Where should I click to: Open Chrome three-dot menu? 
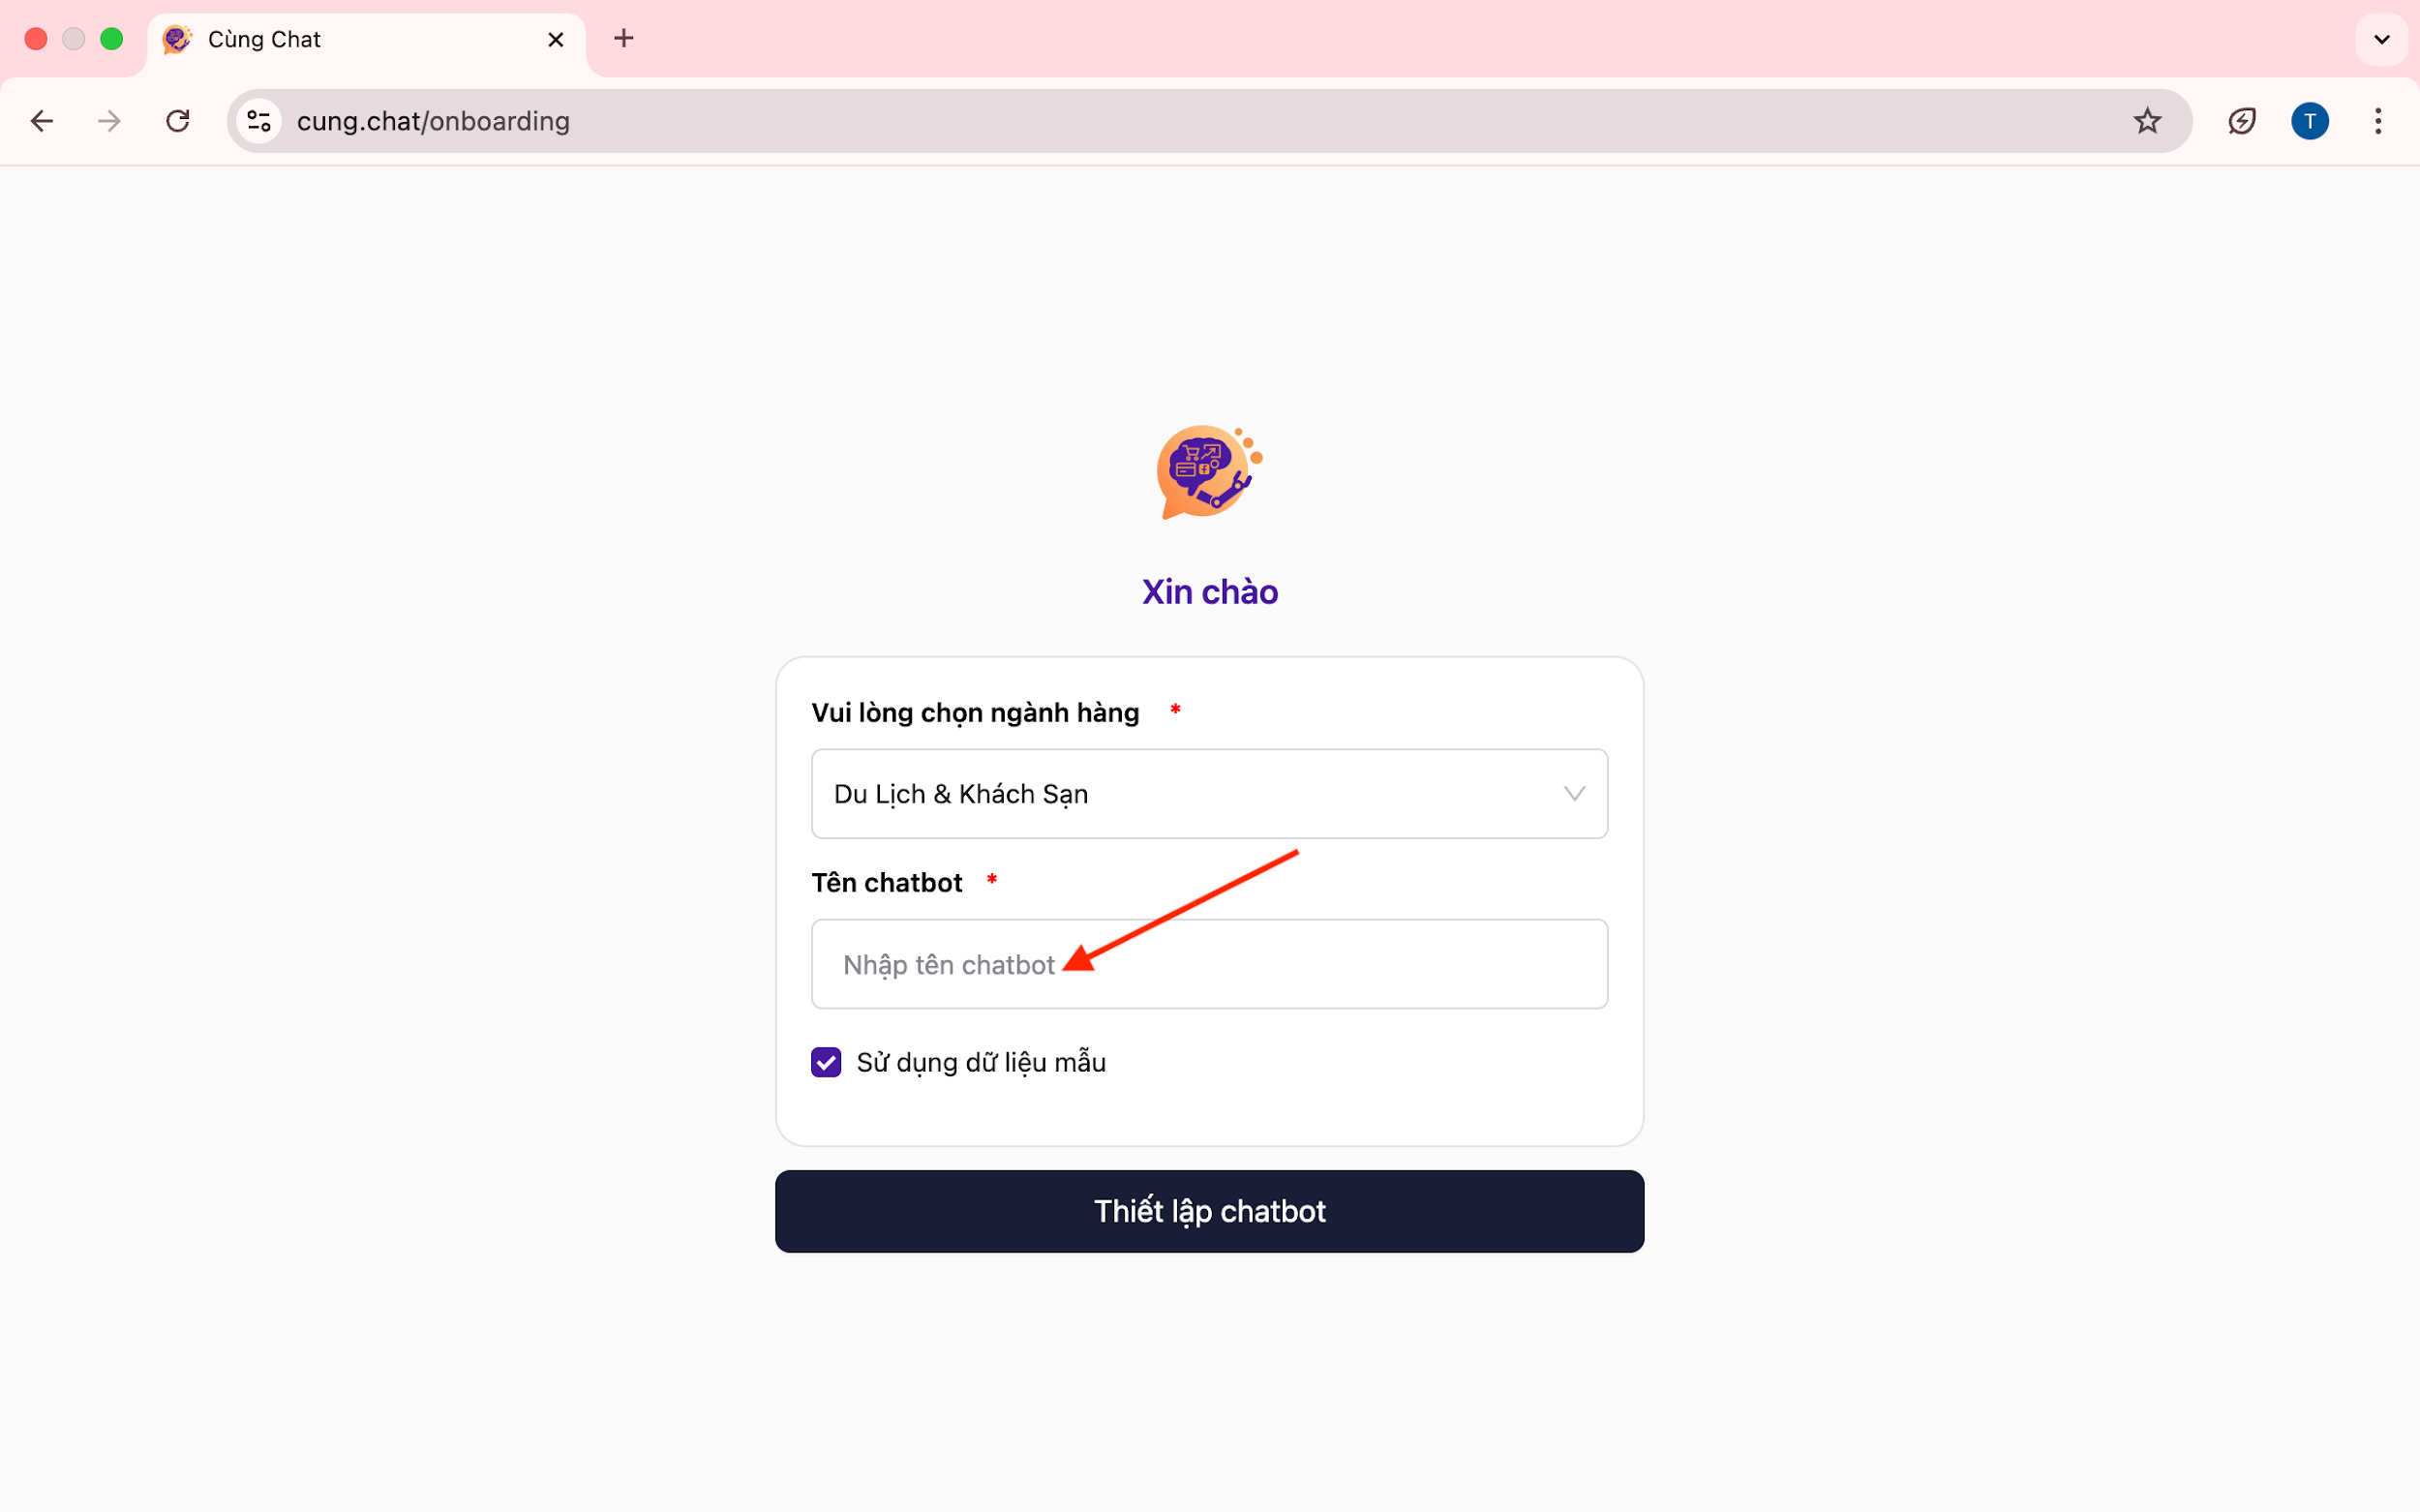pos(2378,121)
